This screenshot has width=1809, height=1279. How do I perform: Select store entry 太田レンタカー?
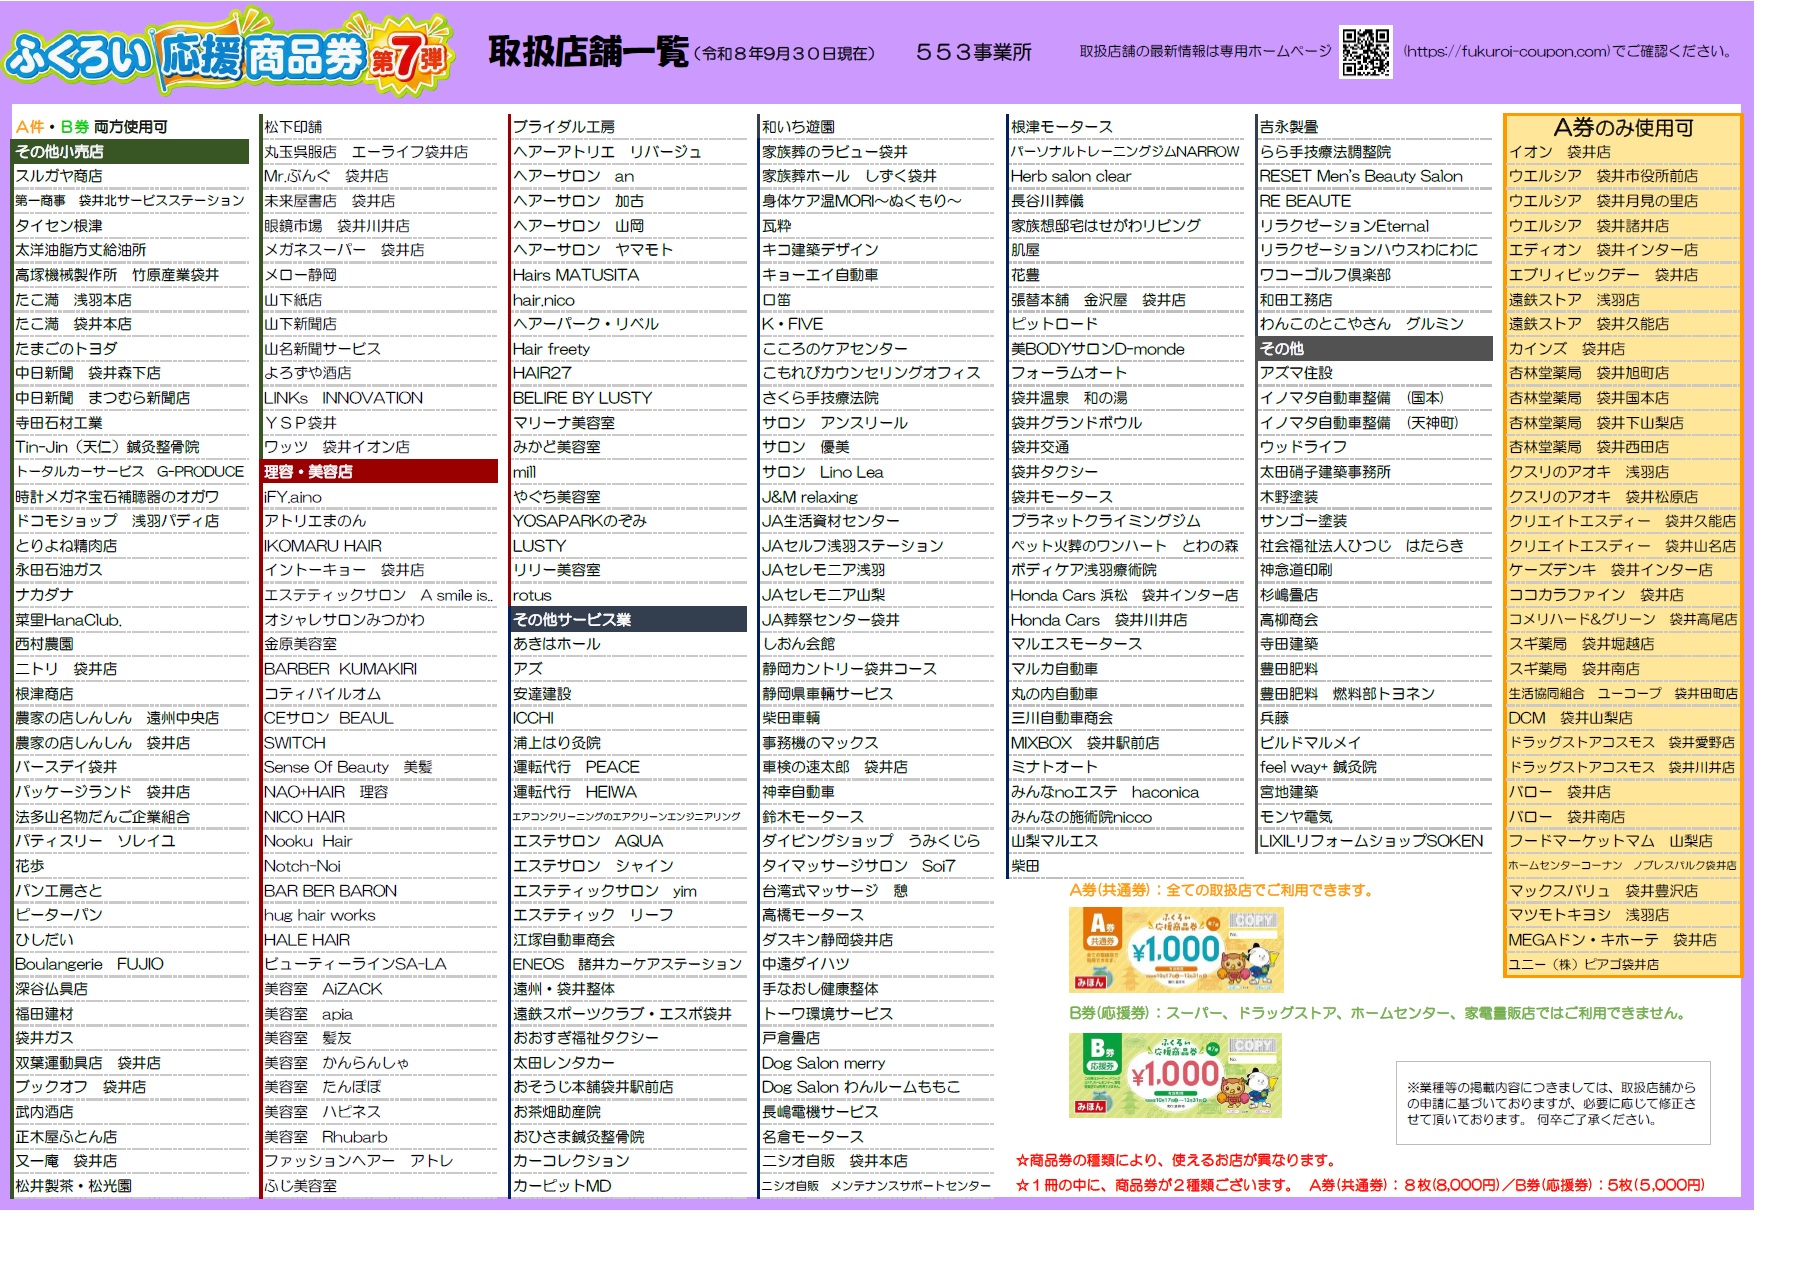(564, 1063)
